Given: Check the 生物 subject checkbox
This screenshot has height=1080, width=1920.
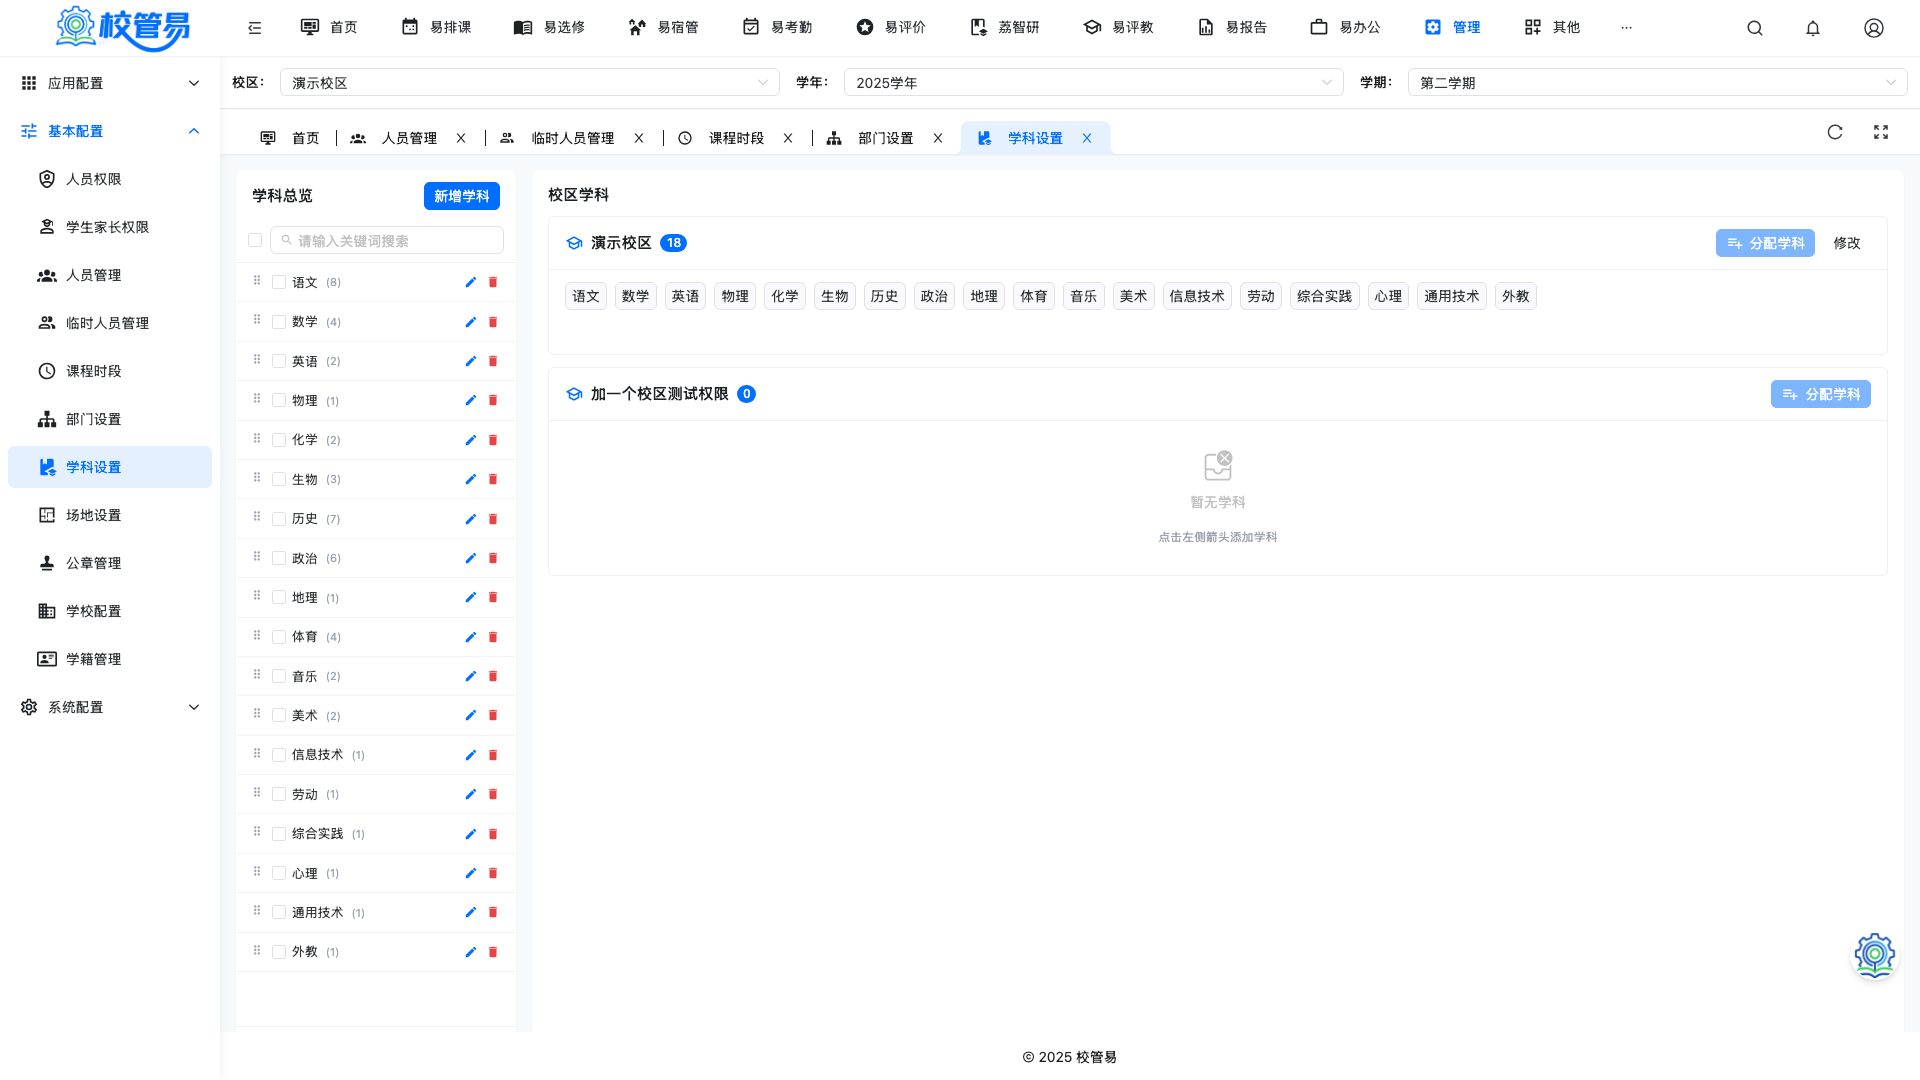Looking at the screenshot, I should point(279,479).
